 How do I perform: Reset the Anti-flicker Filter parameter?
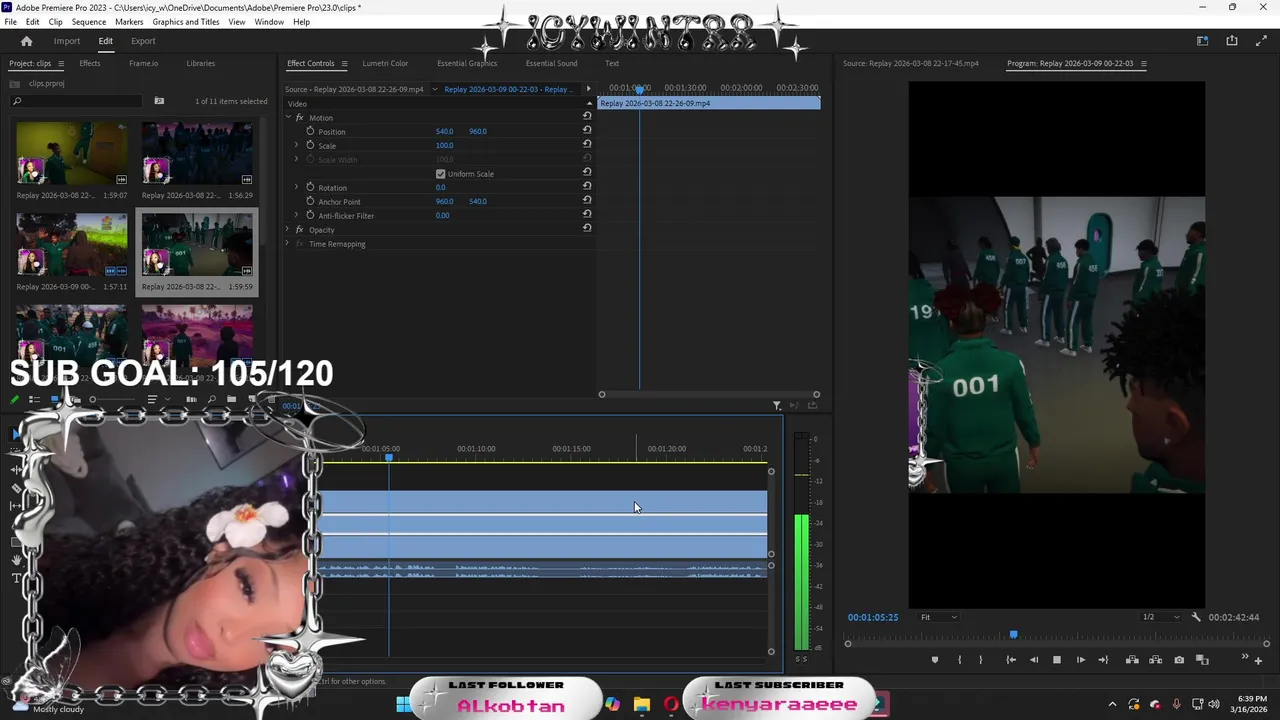[587, 215]
